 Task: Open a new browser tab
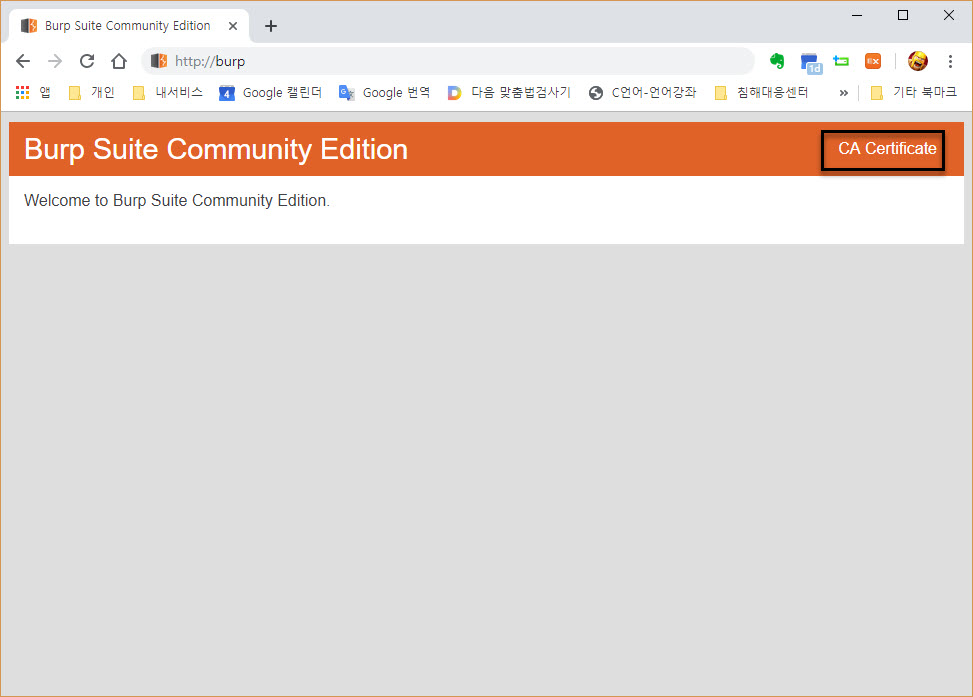[271, 26]
